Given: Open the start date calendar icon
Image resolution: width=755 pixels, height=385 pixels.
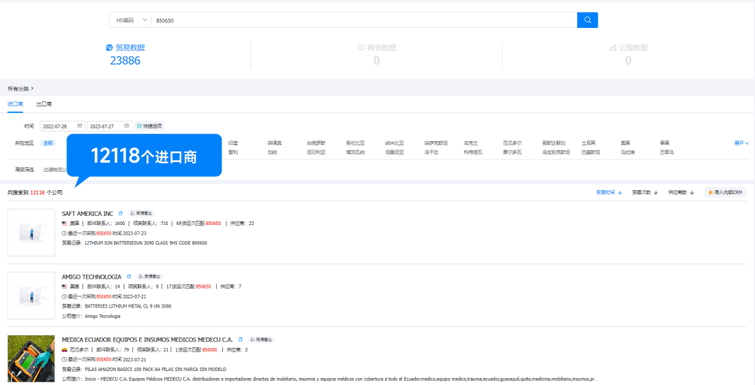Looking at the screenshot, I should [80, 126].
